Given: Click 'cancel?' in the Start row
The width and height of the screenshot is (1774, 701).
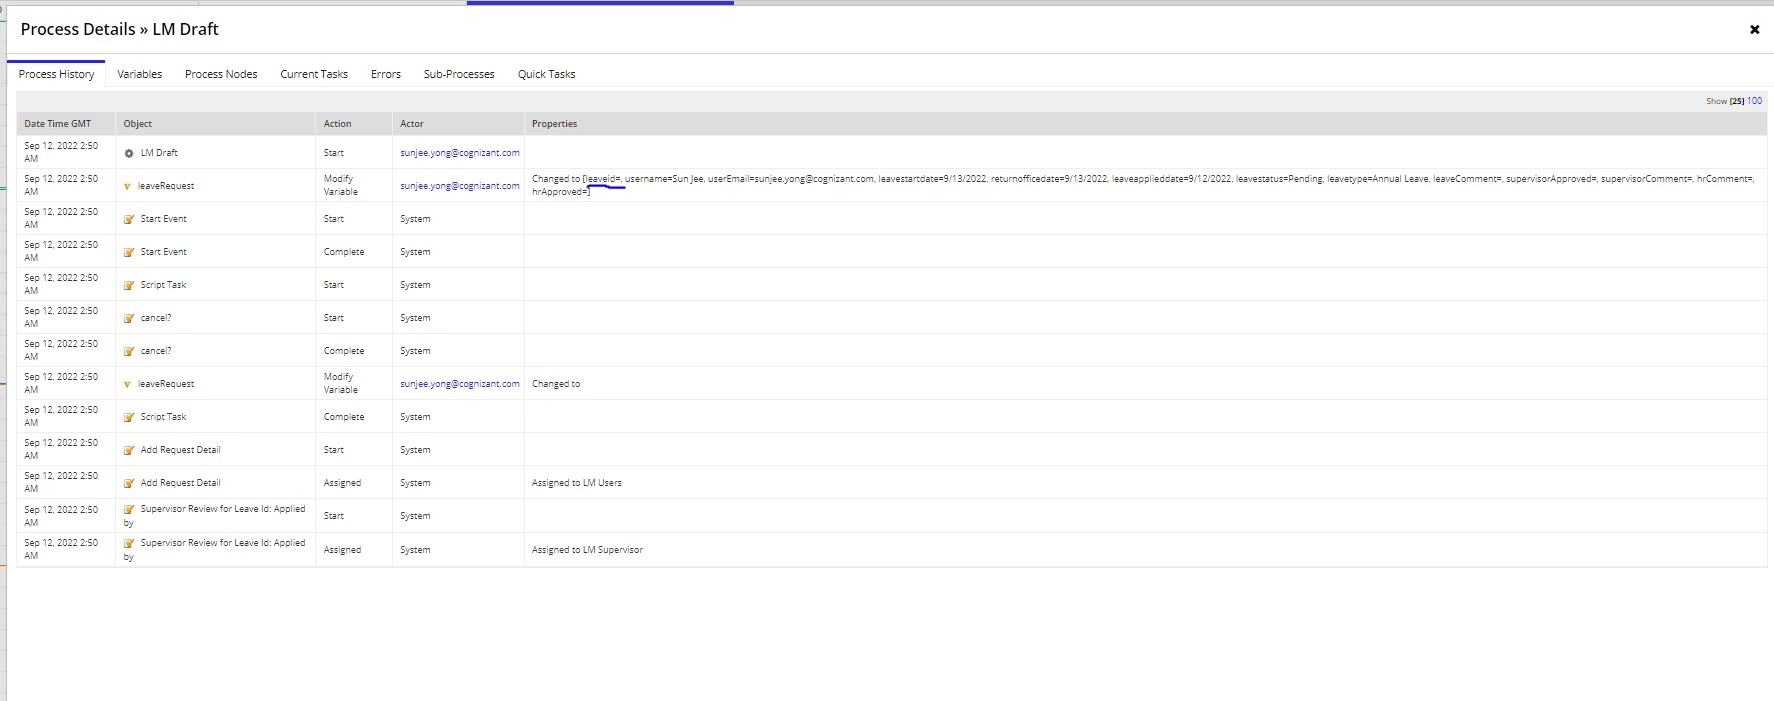Looking at the screenshot, I should pyautogui.click(x=156, y=318).
